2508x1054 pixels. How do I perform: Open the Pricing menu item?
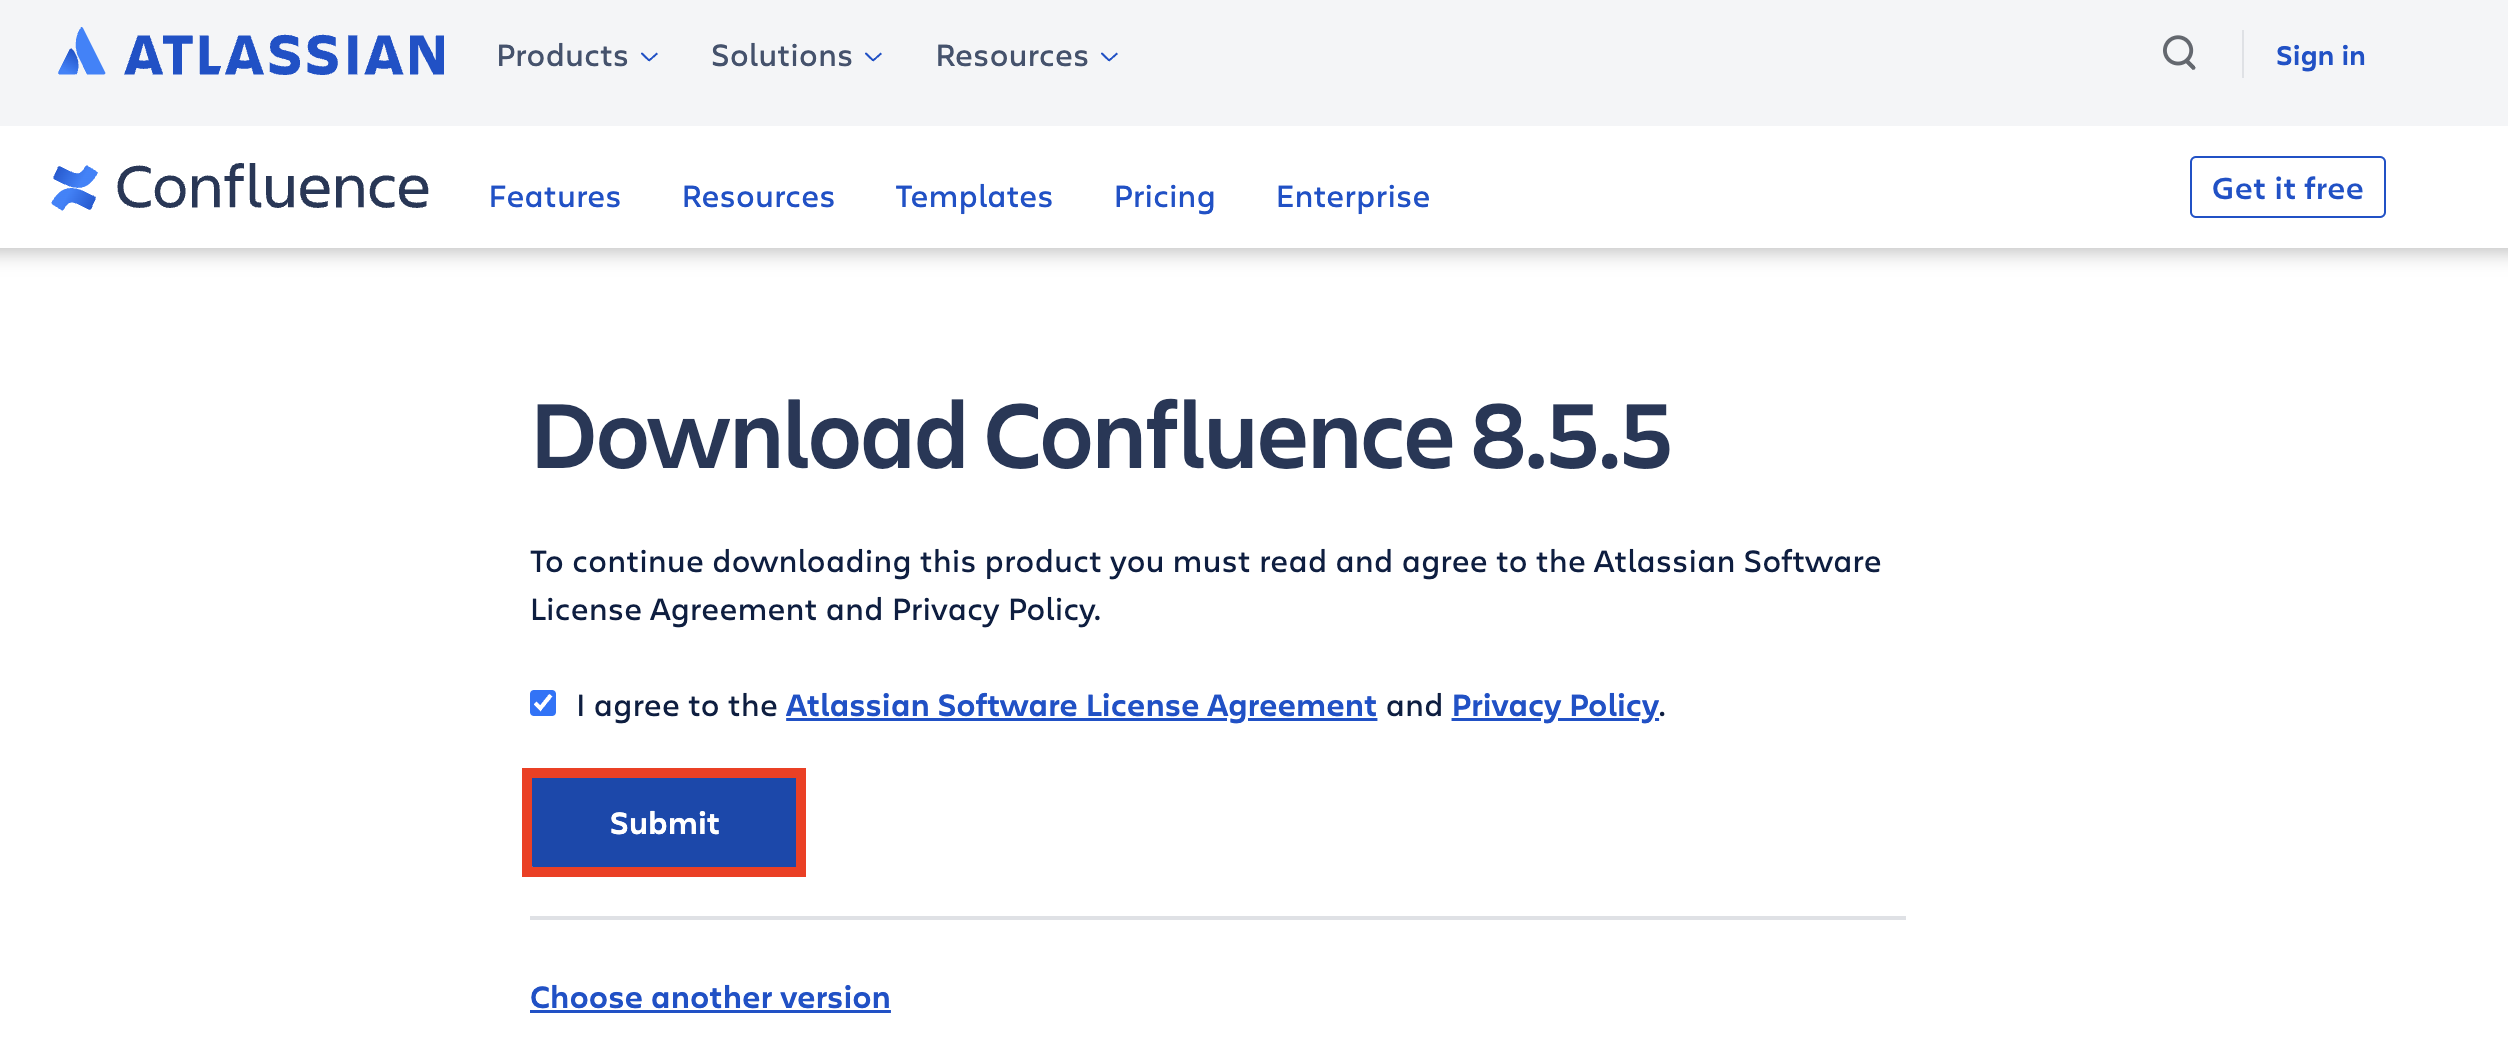coord(1164,196)
